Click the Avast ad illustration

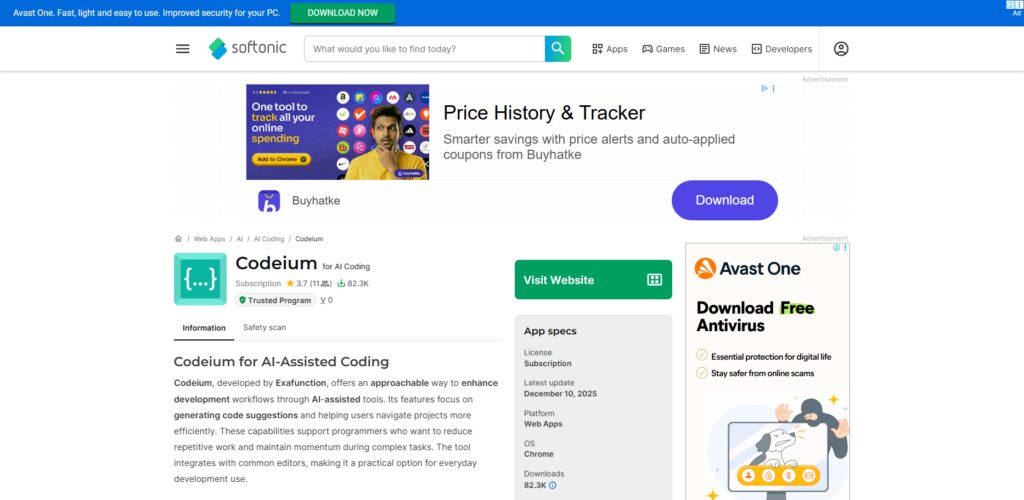pyautogui.click(x=776, y=446)
